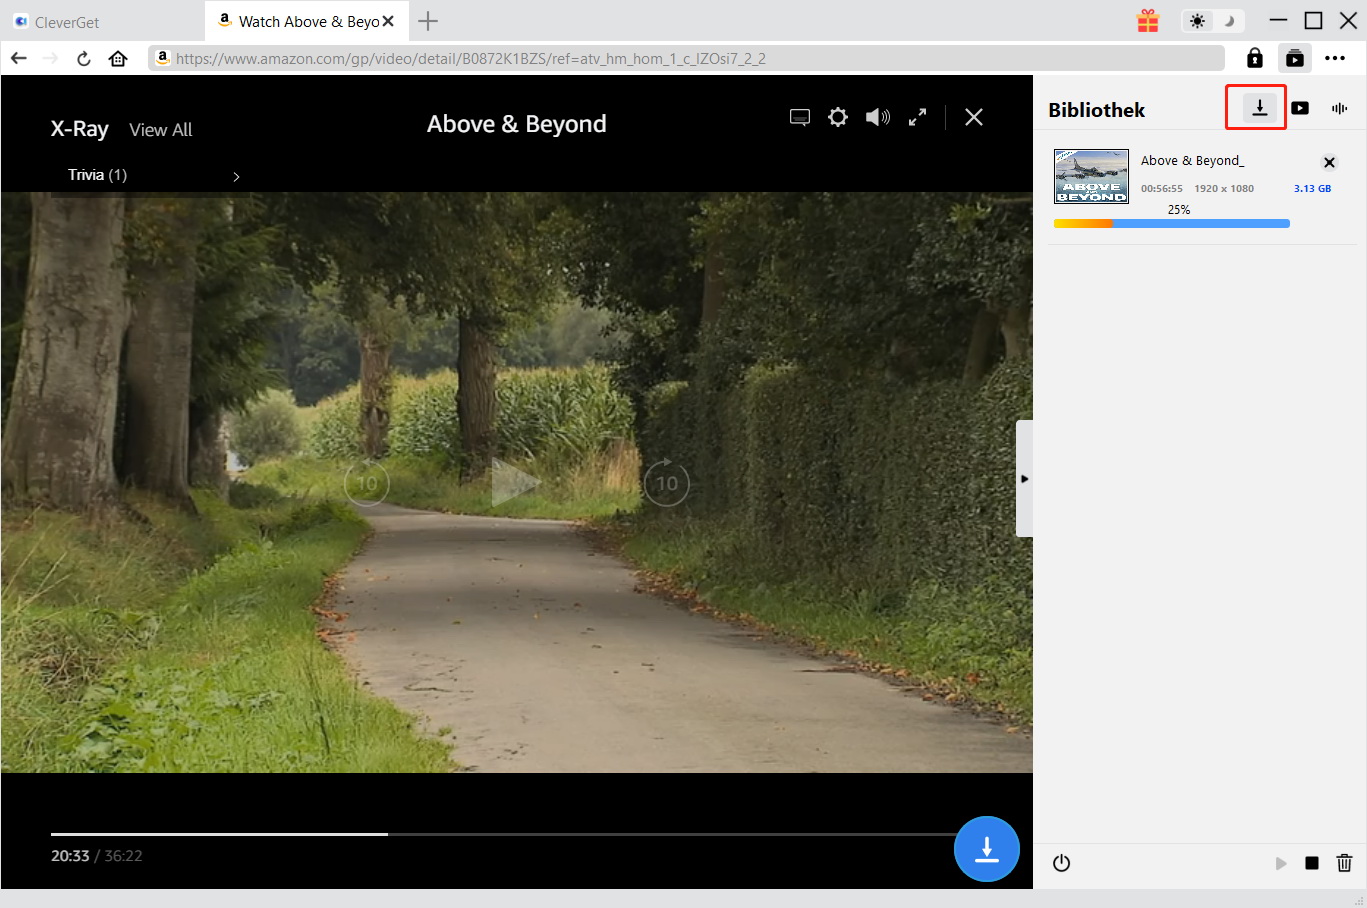Toggle the lock icon in toolbar
The height and width of the screenshot is (908, 1367).
pyautogui.click(x=1254, y=58)
